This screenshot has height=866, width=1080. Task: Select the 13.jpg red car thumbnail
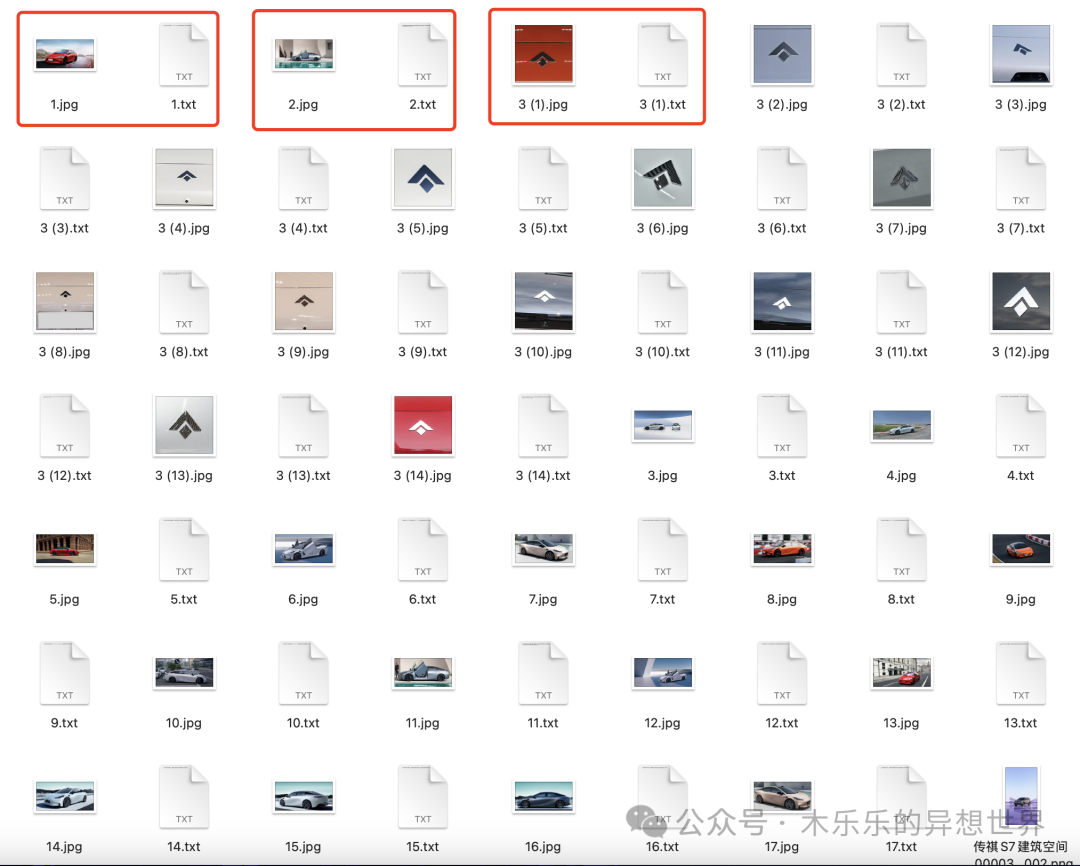point(902,672)
